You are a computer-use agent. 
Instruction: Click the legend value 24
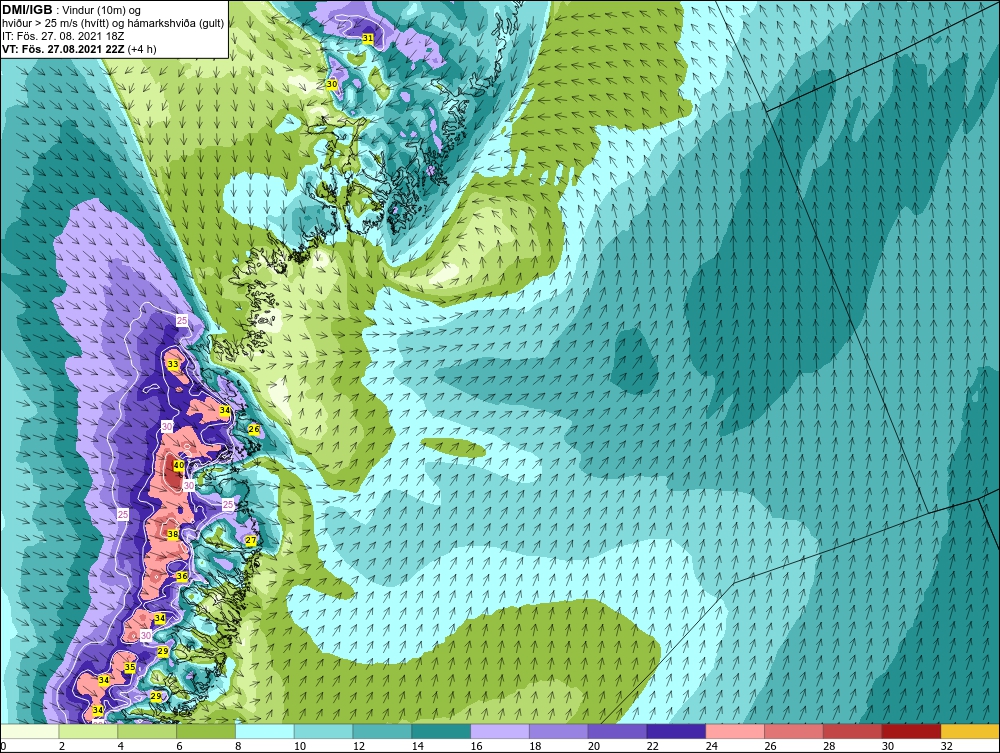(711, 746)
